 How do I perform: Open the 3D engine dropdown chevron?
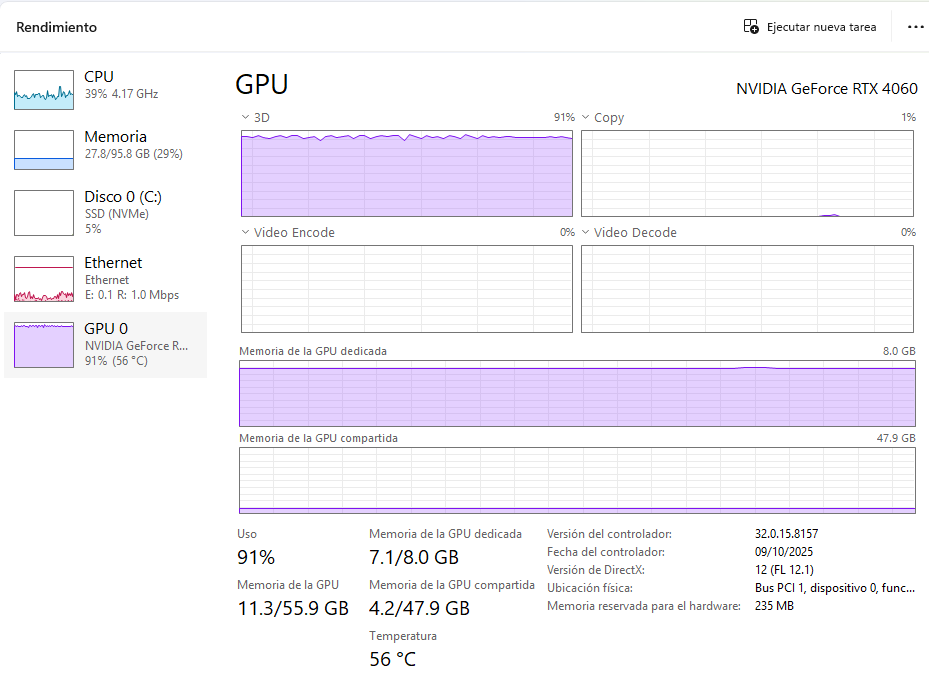(x=245, y=118)
